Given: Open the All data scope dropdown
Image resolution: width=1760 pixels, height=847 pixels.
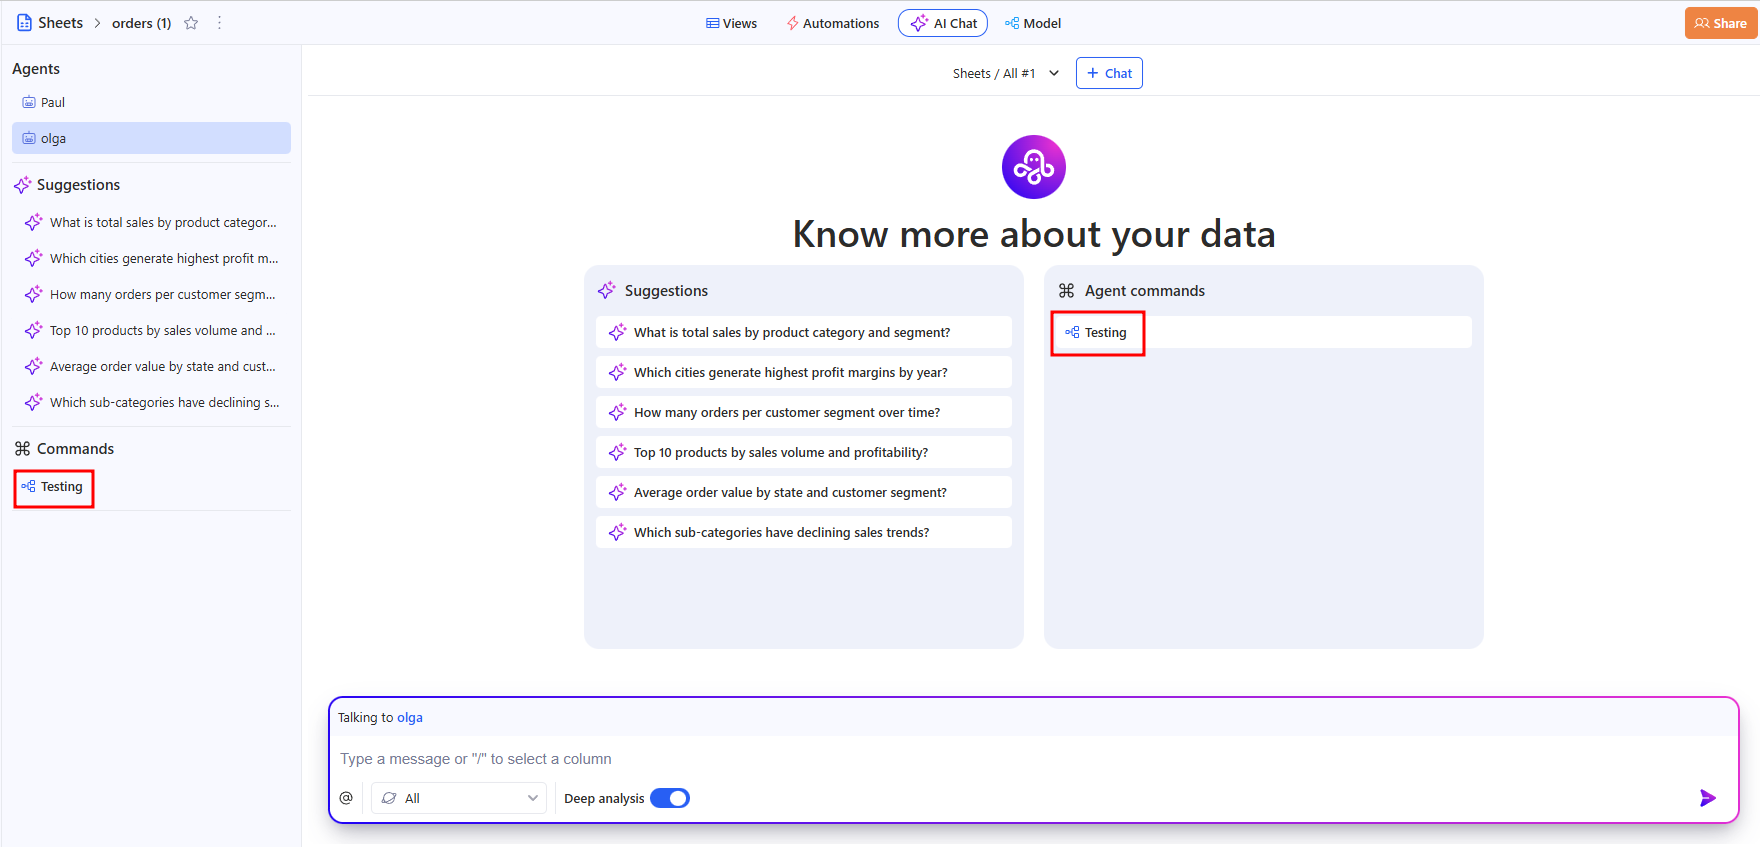Looking at the screenshot, I should (459, 798).
